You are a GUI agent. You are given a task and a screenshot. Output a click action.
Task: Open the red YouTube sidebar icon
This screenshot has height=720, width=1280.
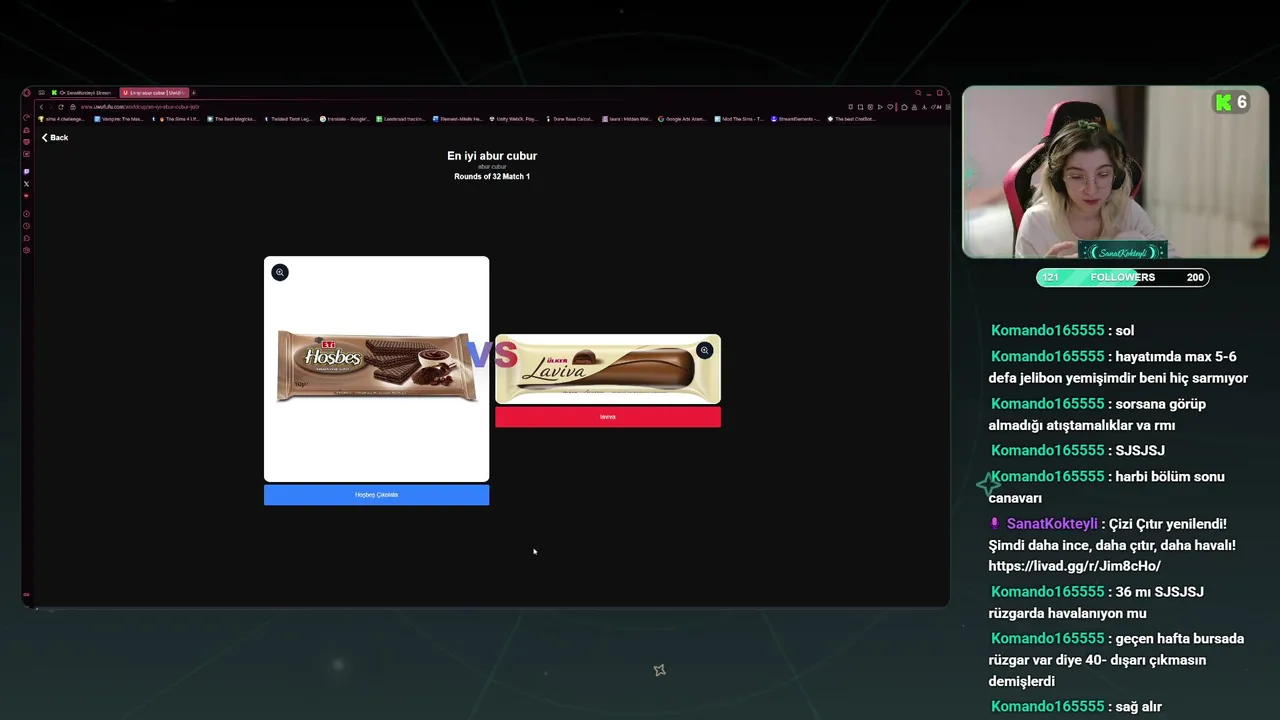[26, 195]
